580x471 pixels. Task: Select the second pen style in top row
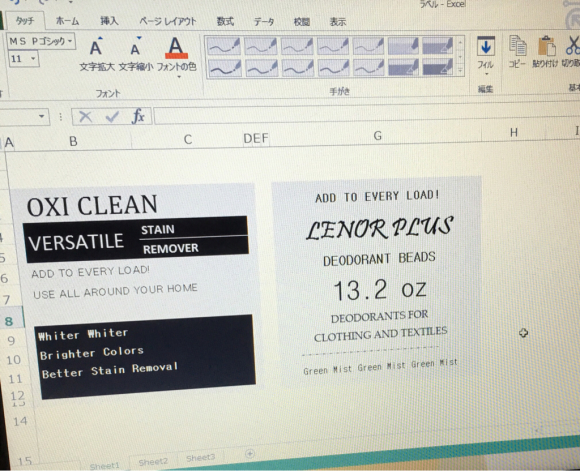pos(260,46)
